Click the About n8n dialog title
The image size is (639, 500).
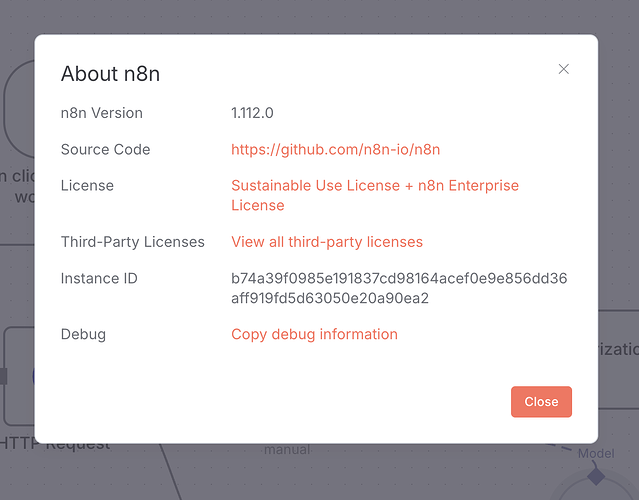tap(110, 74)
